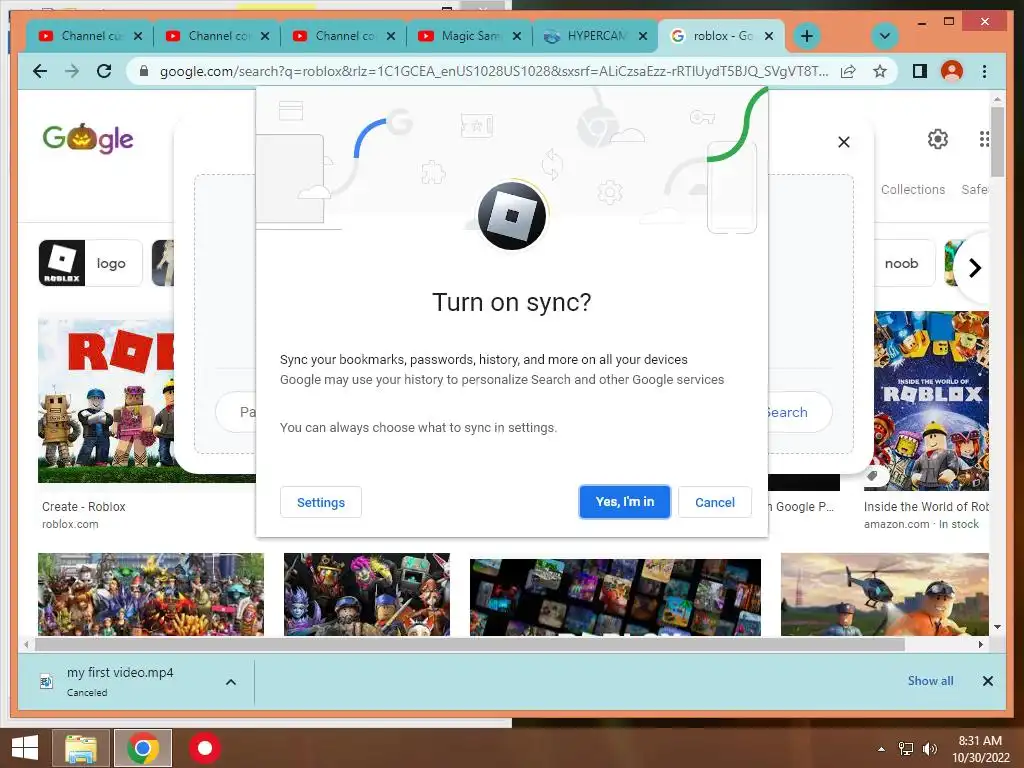Switch to the first Channel YouTube tab
This screenshot has width=1024, height=768.
point(90,36)
